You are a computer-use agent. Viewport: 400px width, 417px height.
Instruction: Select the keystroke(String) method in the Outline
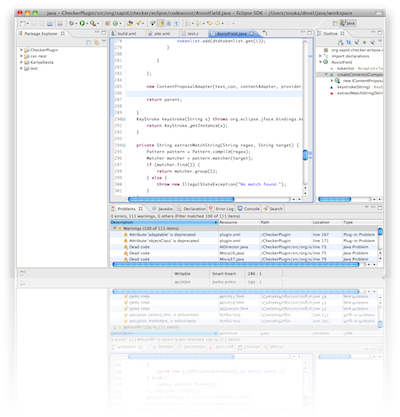(356, 87)
